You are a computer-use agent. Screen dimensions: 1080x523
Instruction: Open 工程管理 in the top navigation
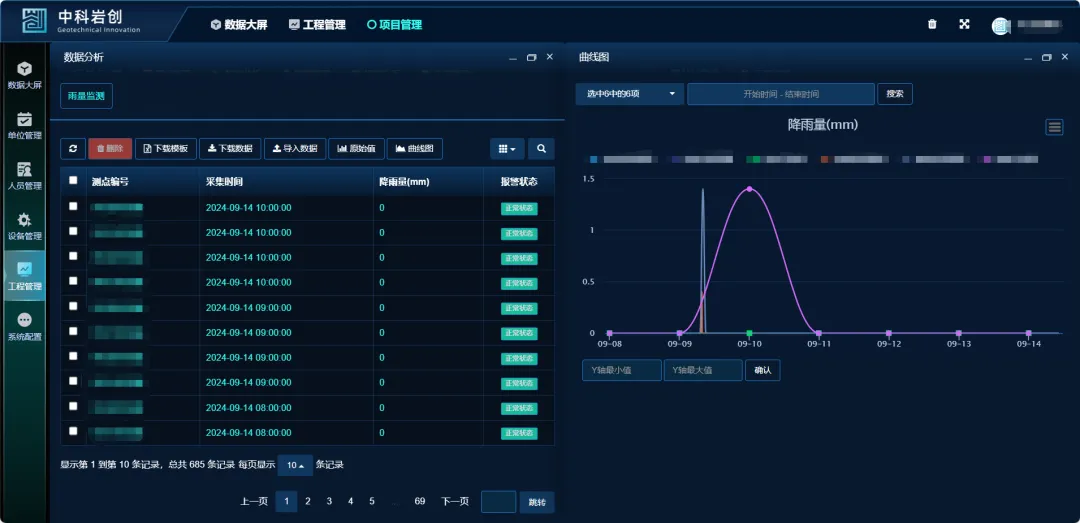click(x=317, y=25)
